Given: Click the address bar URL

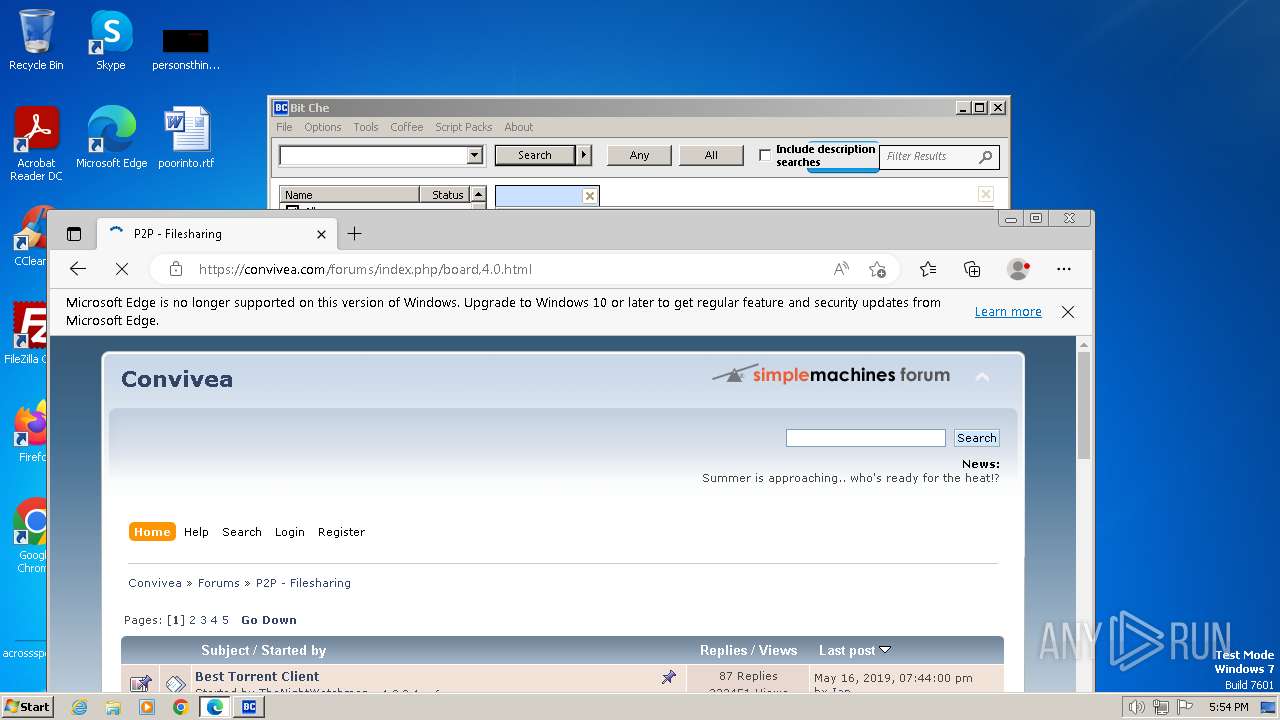Looking at the screenshot, I should [x=365, y=269].
